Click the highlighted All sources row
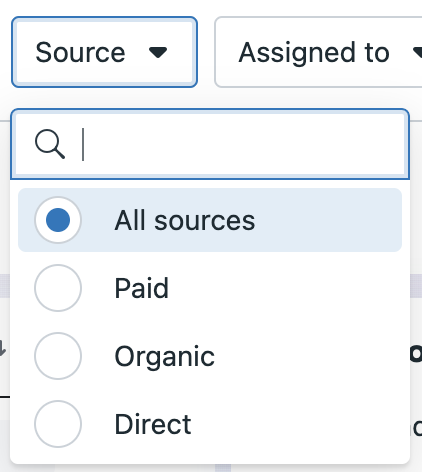The image size is (422, 472). [210, 220]
